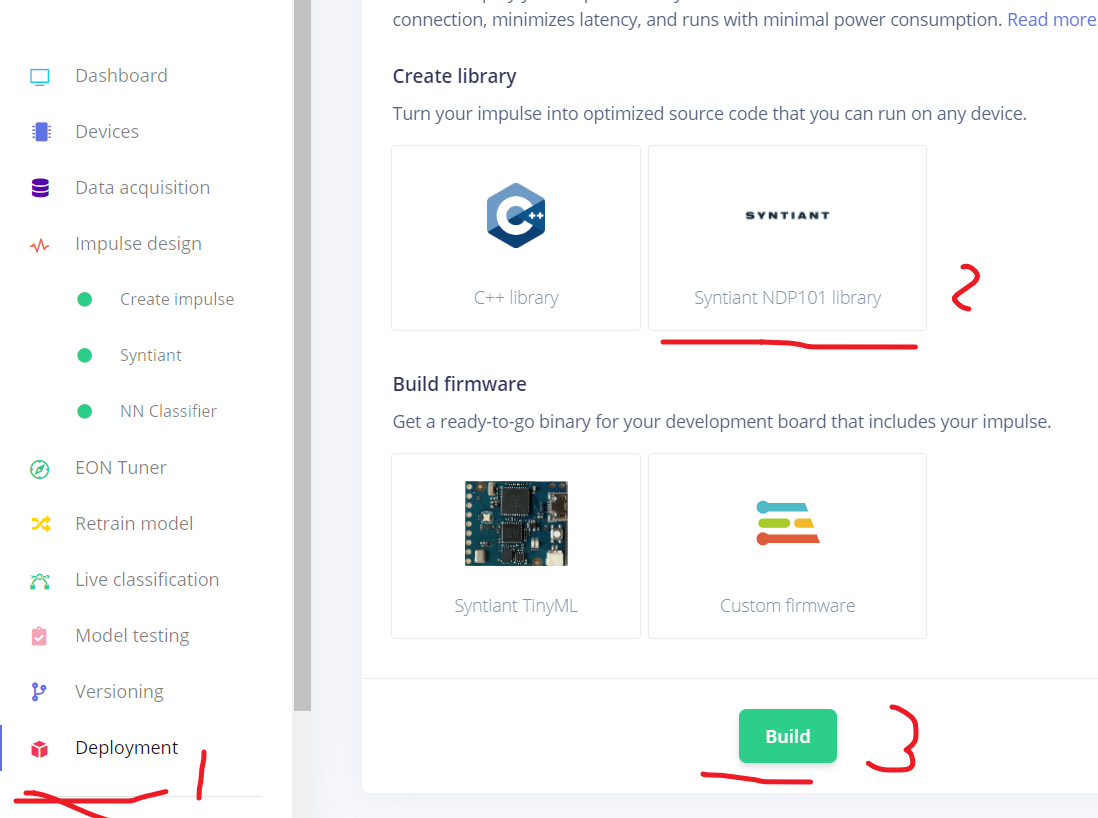Click the sidebar vertical scrollbar
The image size is (1098, 818).
point(303,355)
